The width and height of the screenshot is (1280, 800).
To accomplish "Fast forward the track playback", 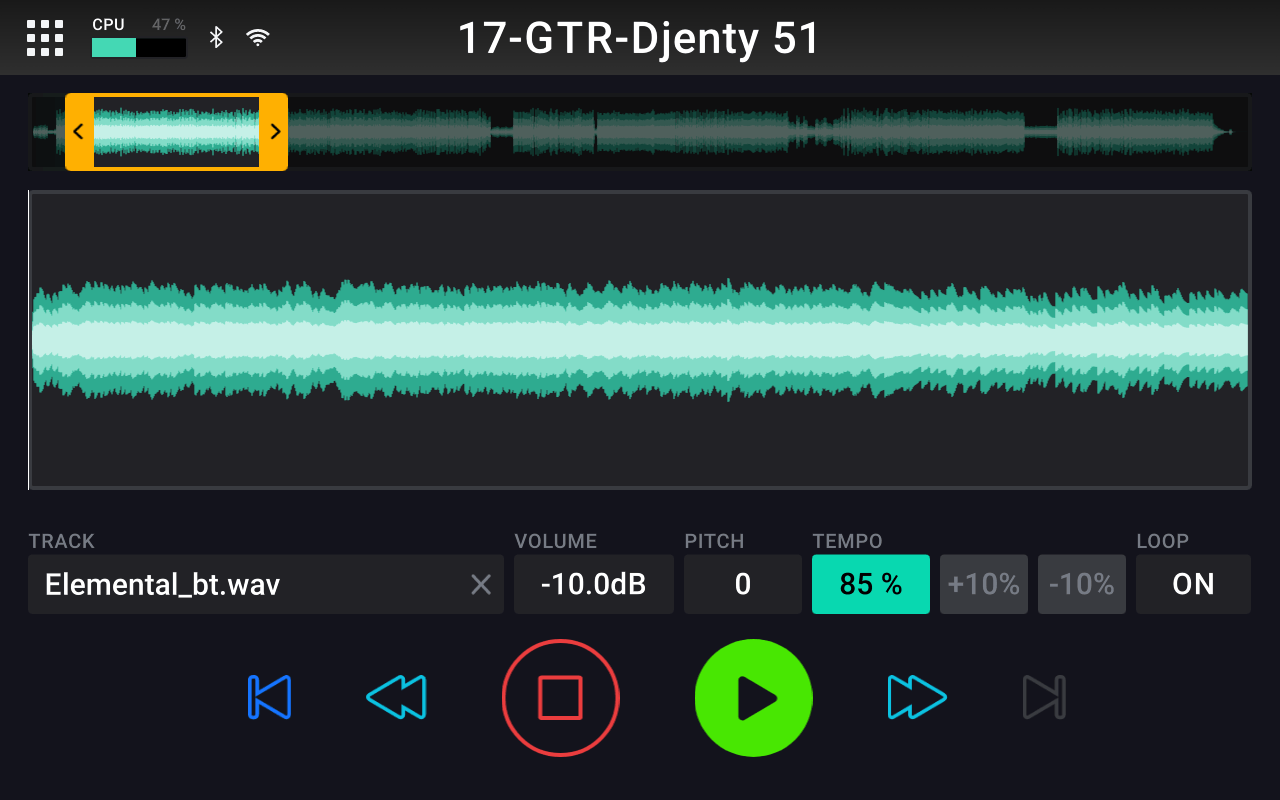I will point(916,697).
